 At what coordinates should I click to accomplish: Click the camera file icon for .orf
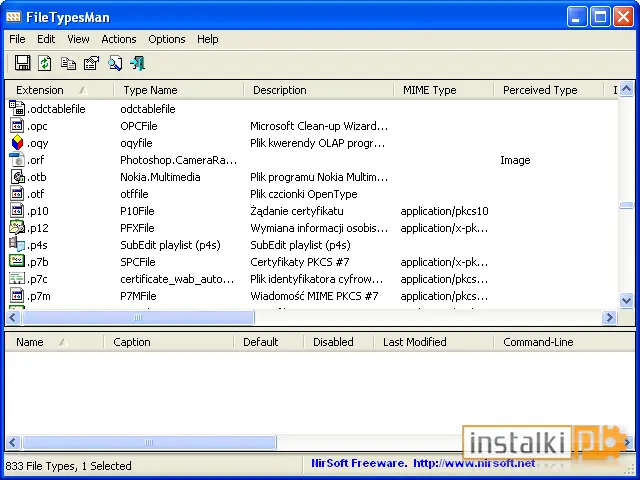17,160
